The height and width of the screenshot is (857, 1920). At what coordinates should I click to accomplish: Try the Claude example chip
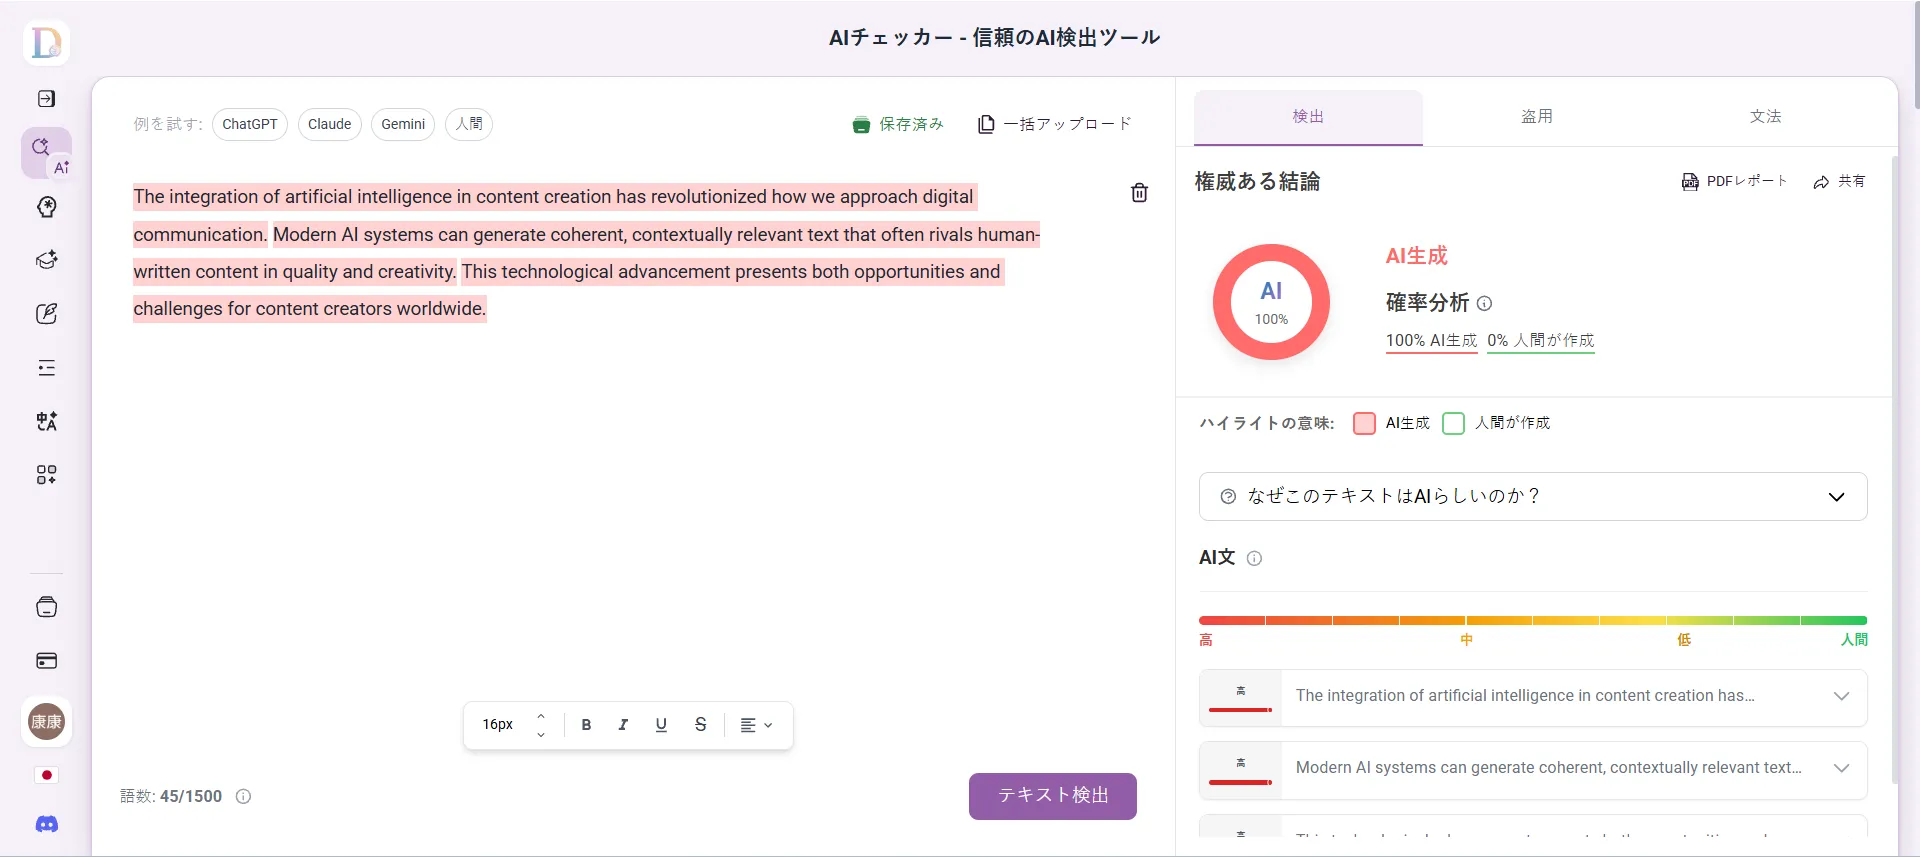(330, 124)
